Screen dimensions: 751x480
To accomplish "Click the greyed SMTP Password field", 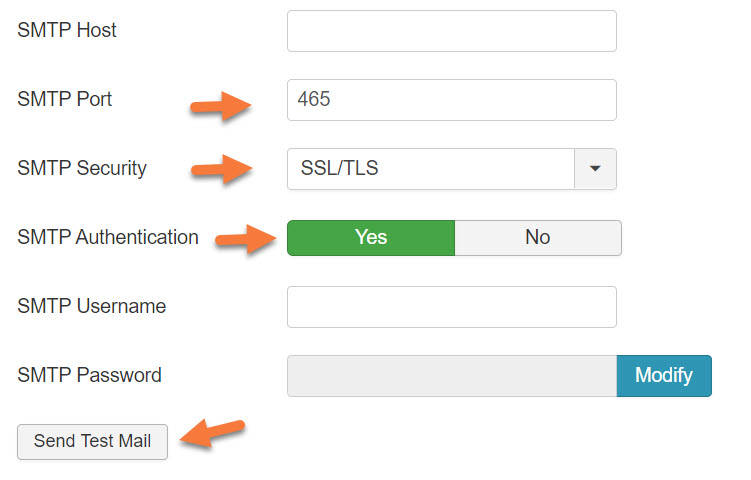I will (451, 376).
